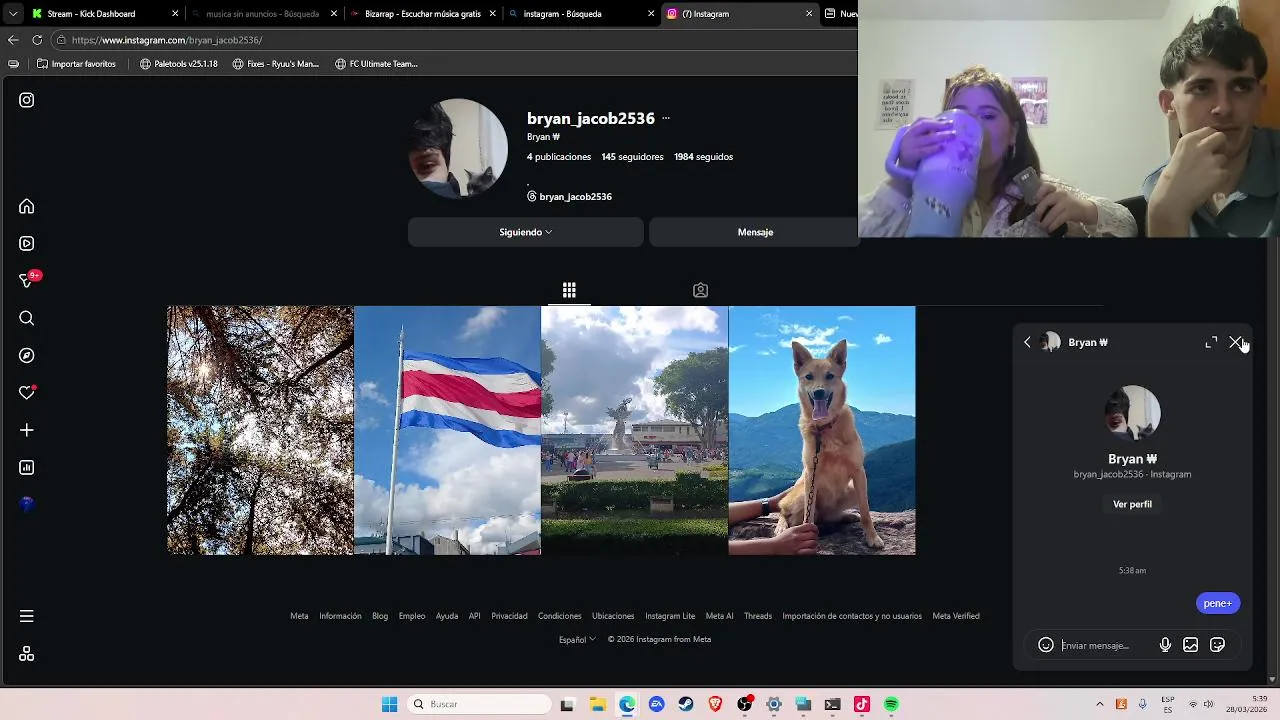The height and width of the screenshot is (720, 1280).
Task: Open Meta Verified footer link
Action: [x=956, y=616]
